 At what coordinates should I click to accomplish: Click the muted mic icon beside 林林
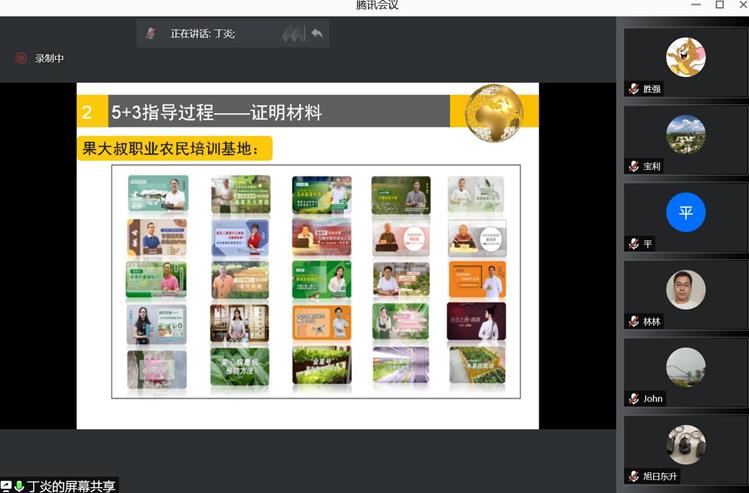634,321
